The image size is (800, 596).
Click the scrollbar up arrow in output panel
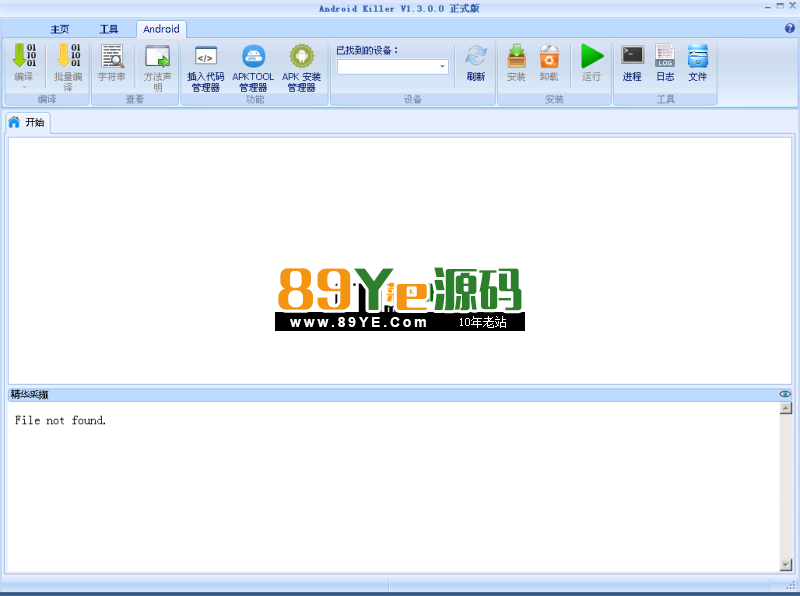coord(786,408)
